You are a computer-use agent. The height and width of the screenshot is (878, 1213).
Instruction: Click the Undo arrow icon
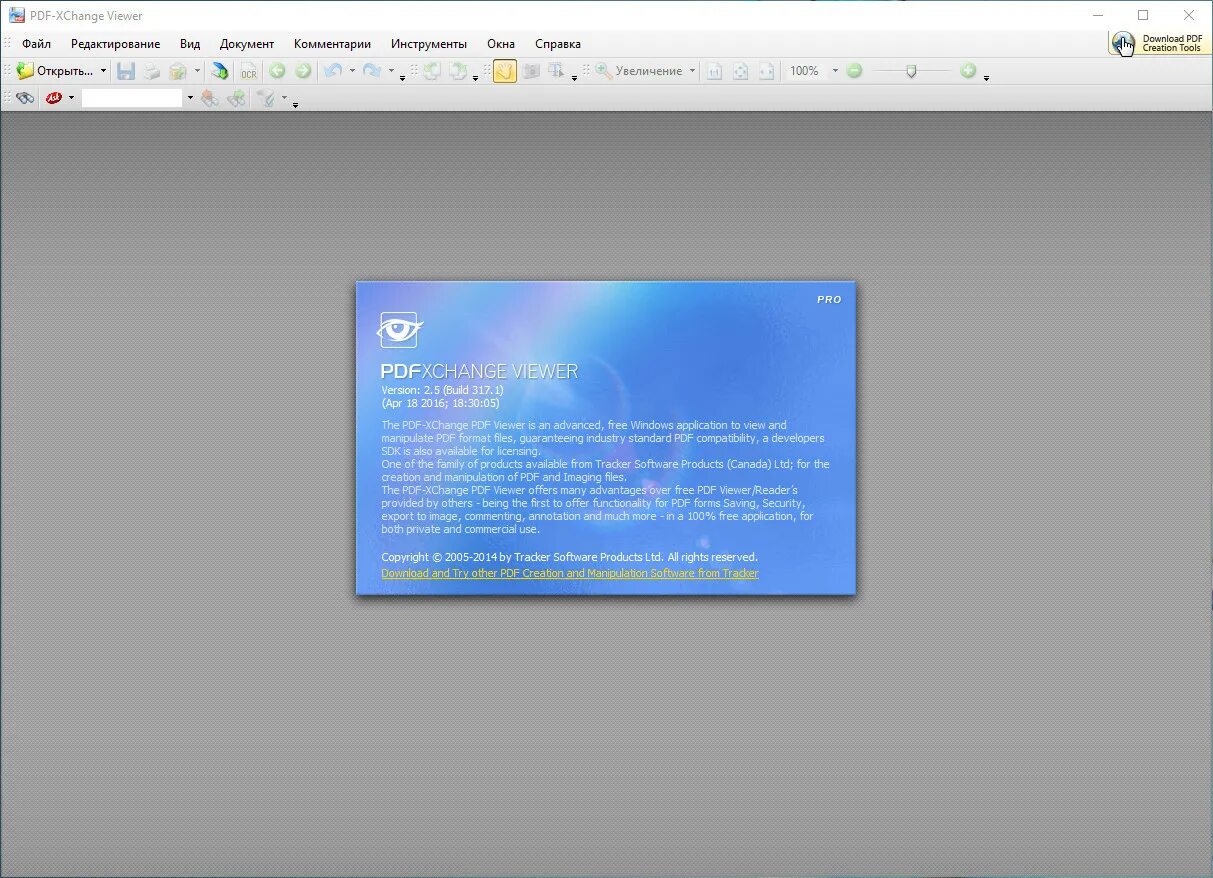click(333, 71)
